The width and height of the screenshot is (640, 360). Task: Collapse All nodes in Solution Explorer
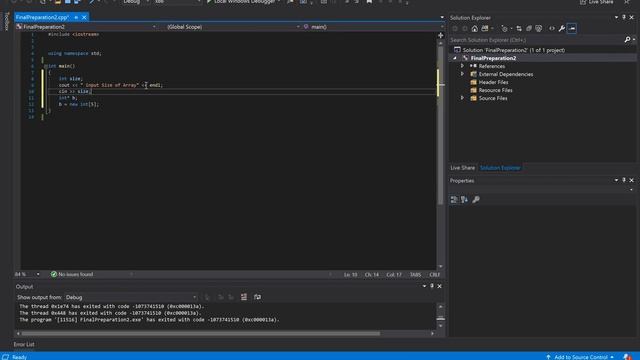[x=529, y=29]
